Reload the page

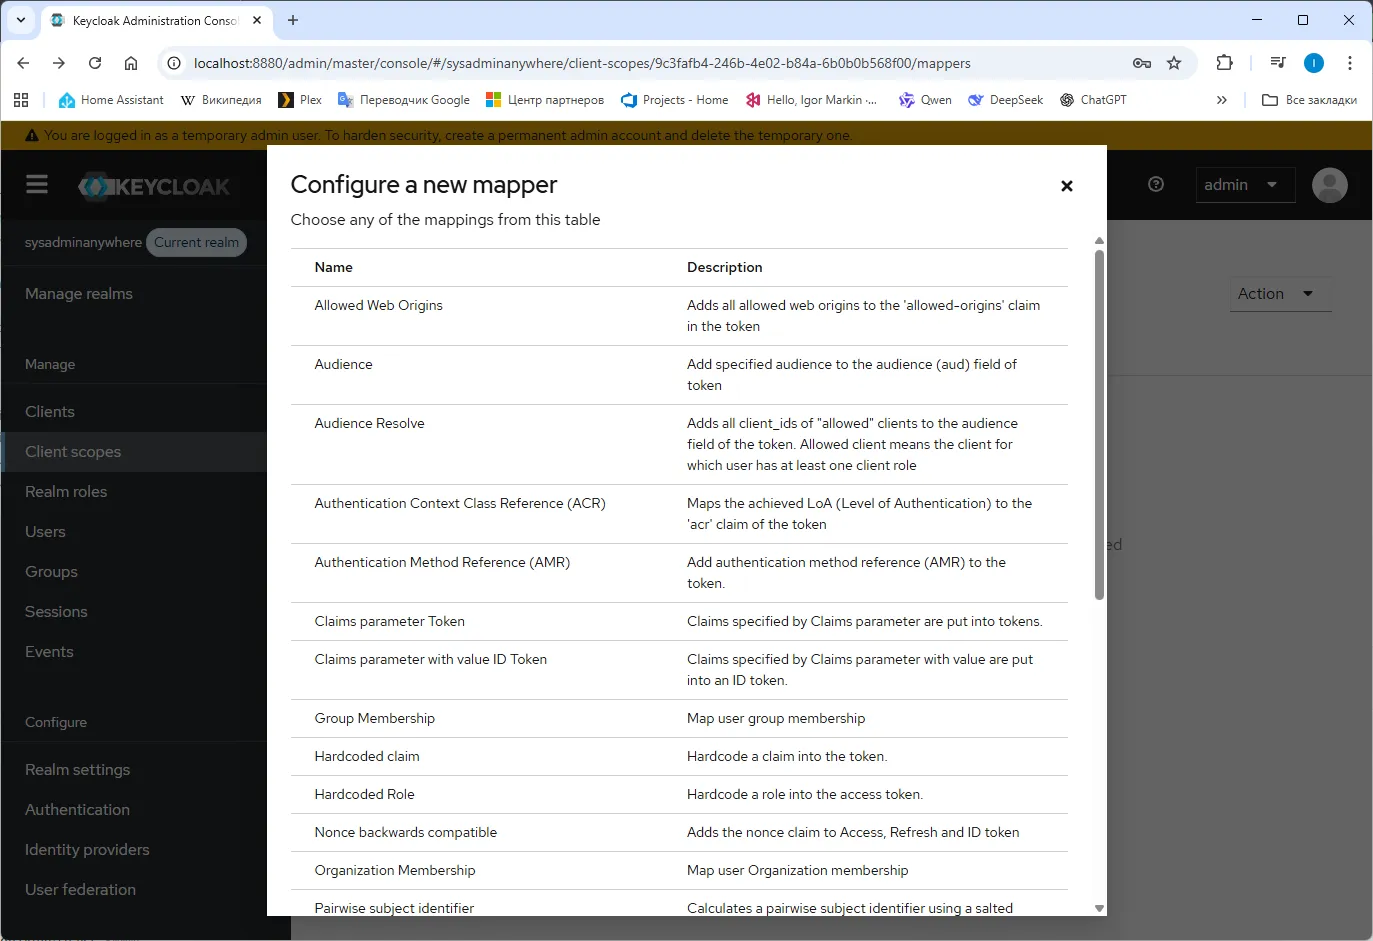[x=95, y=63]
